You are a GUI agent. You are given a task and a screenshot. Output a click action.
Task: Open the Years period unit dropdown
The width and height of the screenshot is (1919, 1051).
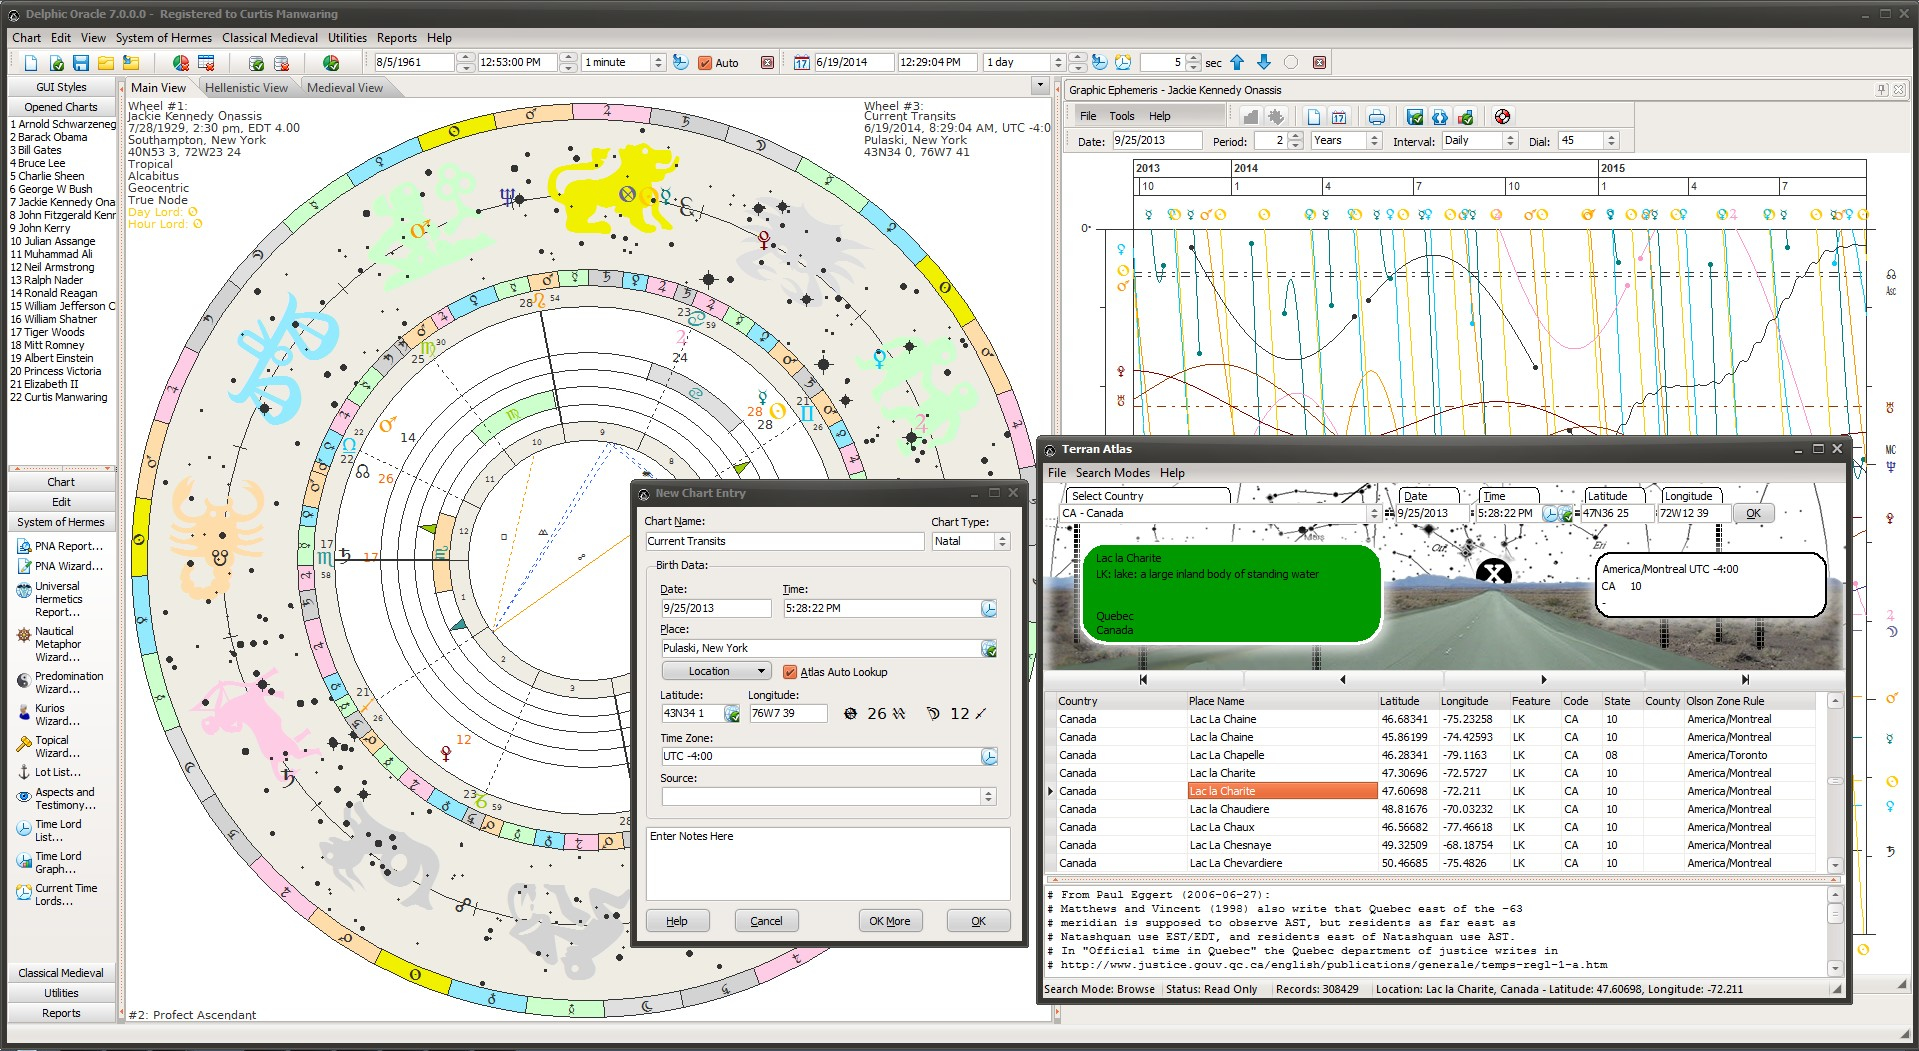point(1374,141)
